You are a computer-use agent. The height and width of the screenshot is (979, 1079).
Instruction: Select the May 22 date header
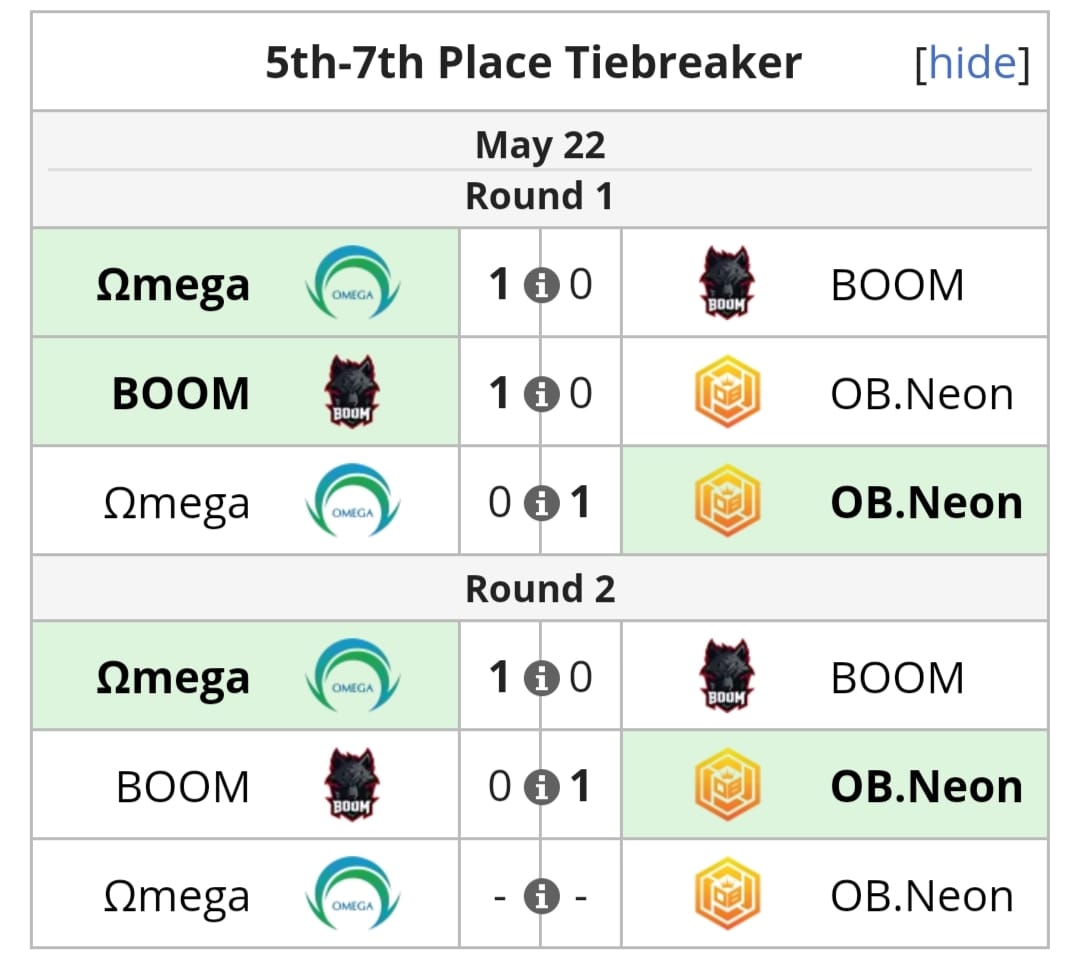tap(539, 144)
